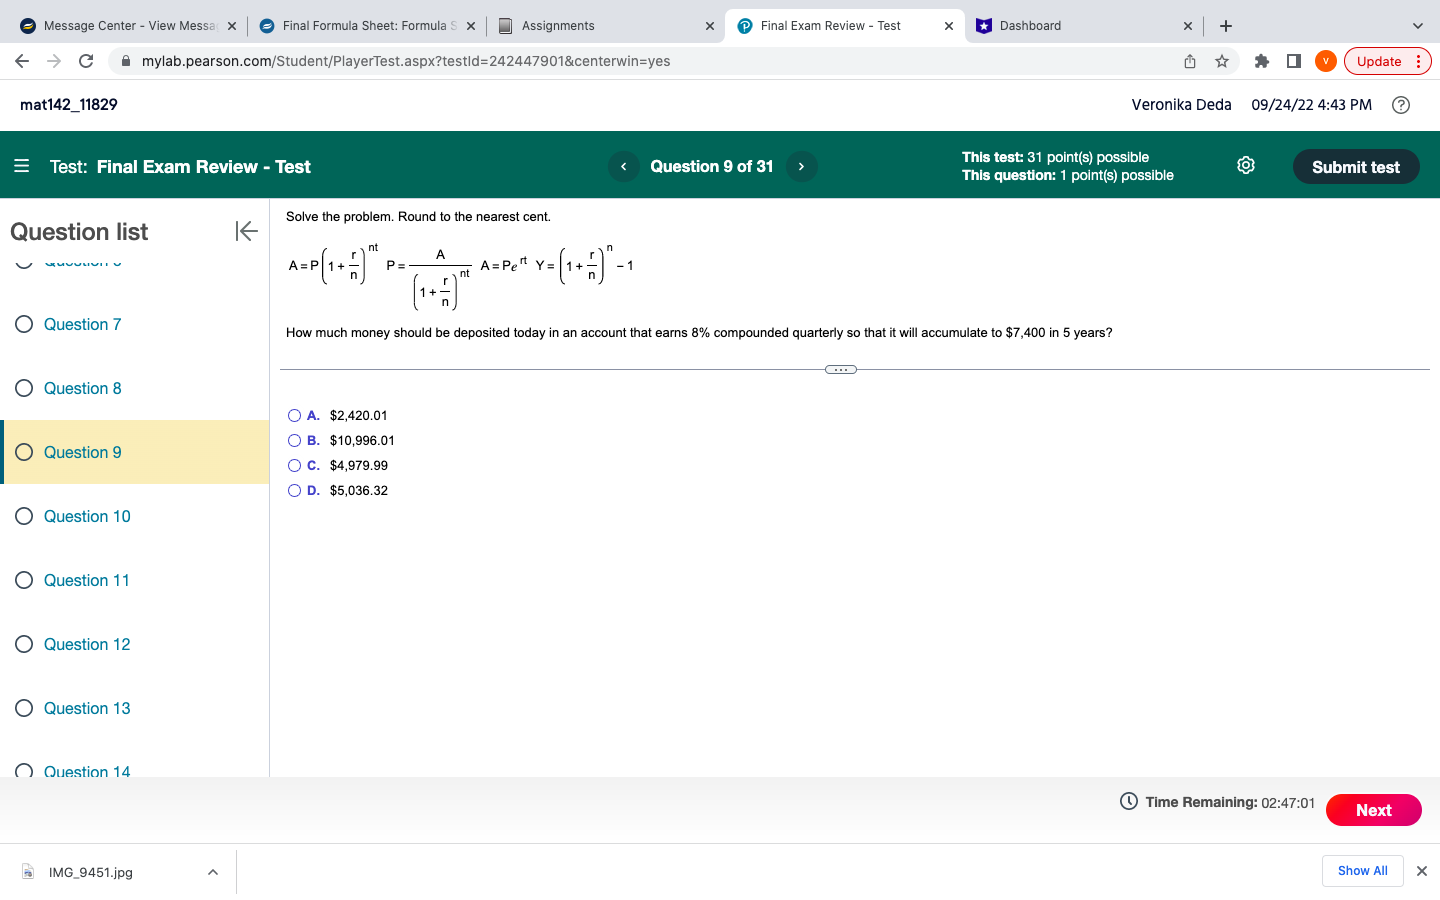Open Question 12 from the list
The image size is (1440, 900).
pos(87,644)
